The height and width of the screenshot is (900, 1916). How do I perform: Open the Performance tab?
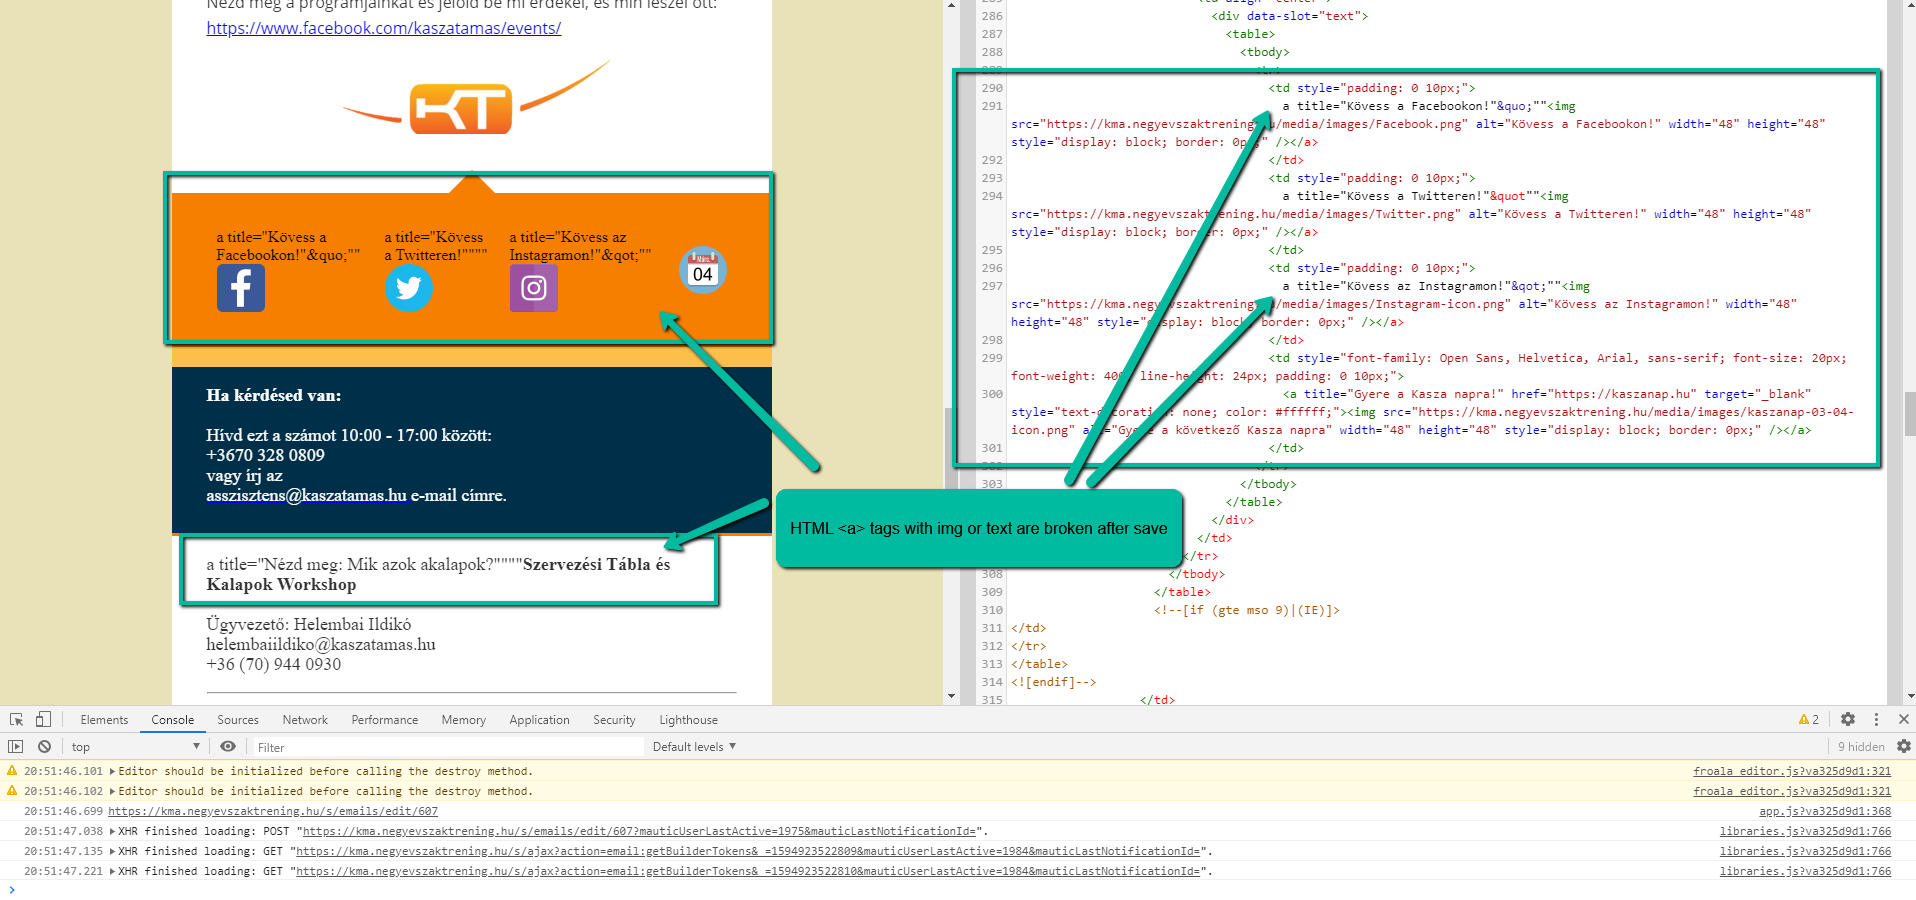(x=385, y=720)
